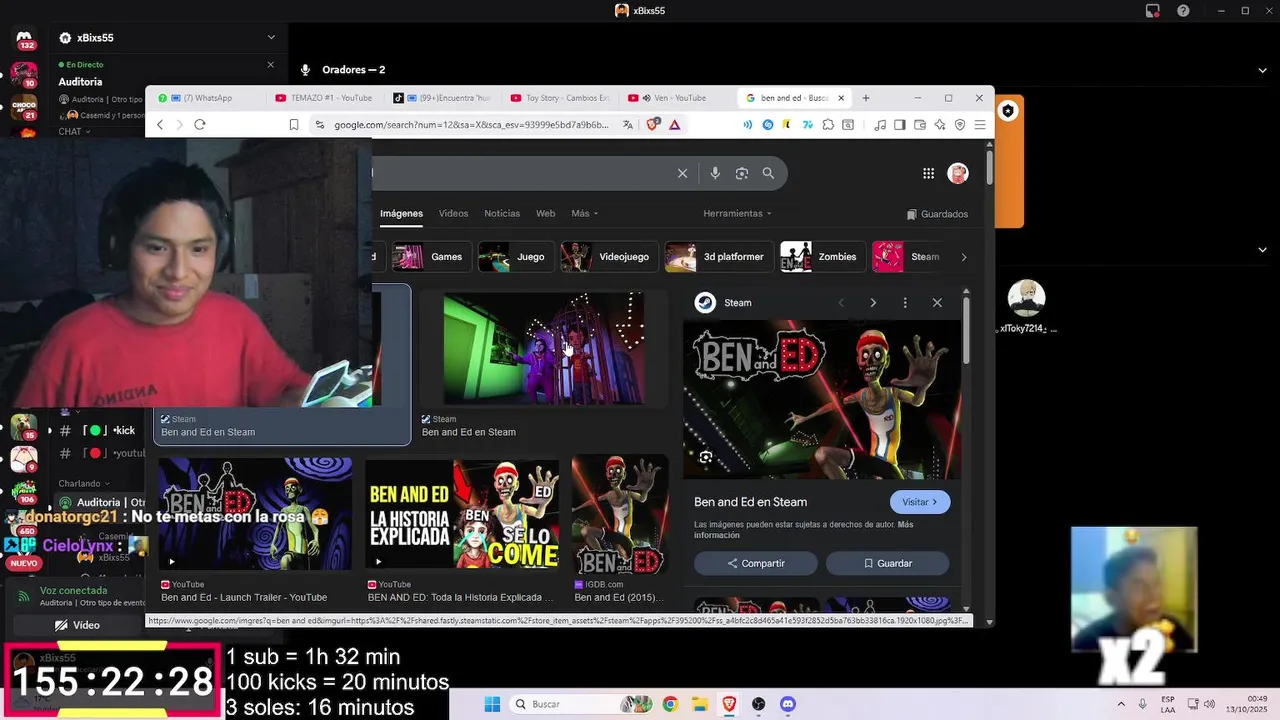Switch to the WhatsApp browser tab
This screenshot has width=1280, height=720.
[207, 98]
